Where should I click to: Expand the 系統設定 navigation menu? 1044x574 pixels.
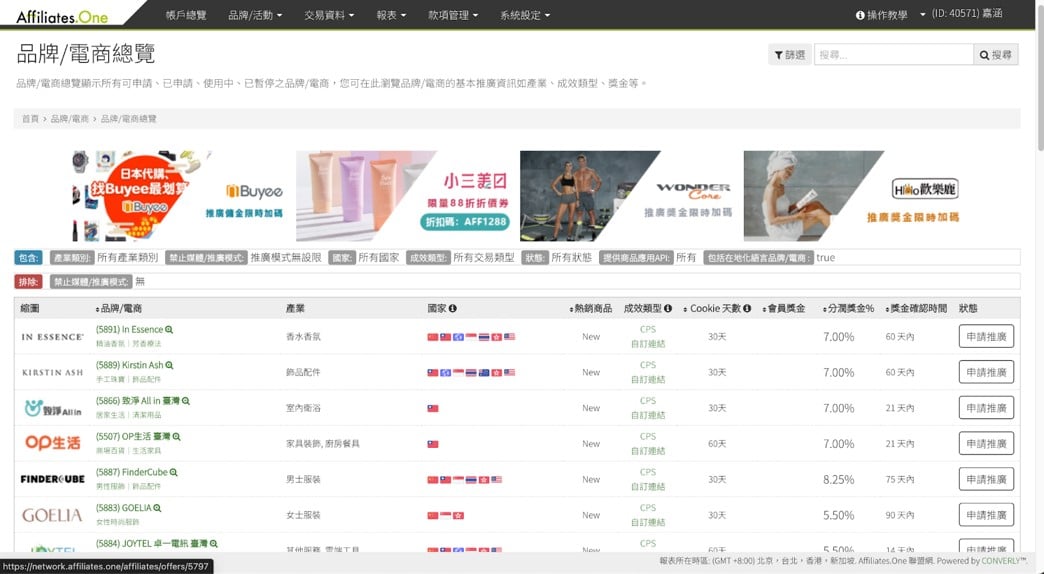tap(525, 15)
